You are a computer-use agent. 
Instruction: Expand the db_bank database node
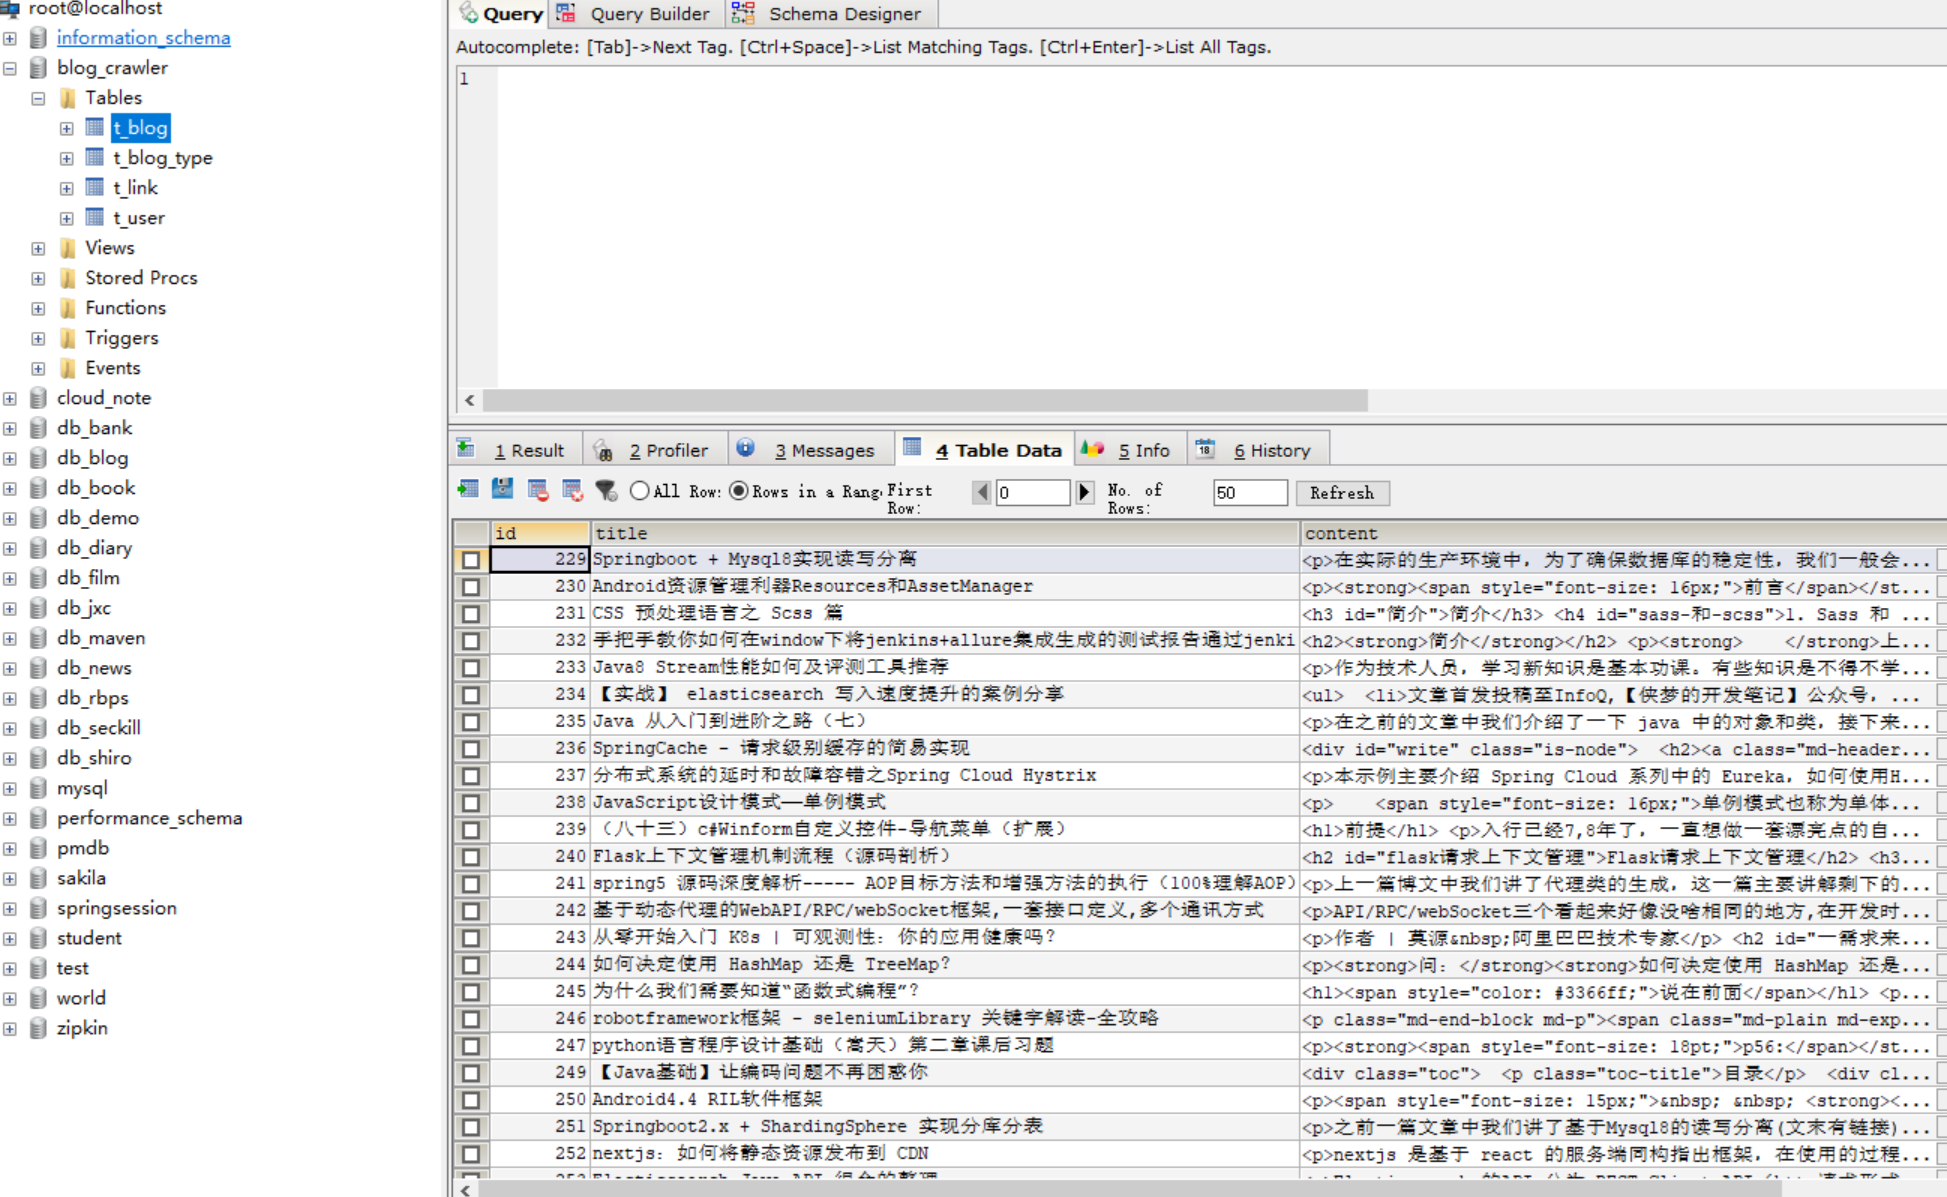(x=9, y=428)
